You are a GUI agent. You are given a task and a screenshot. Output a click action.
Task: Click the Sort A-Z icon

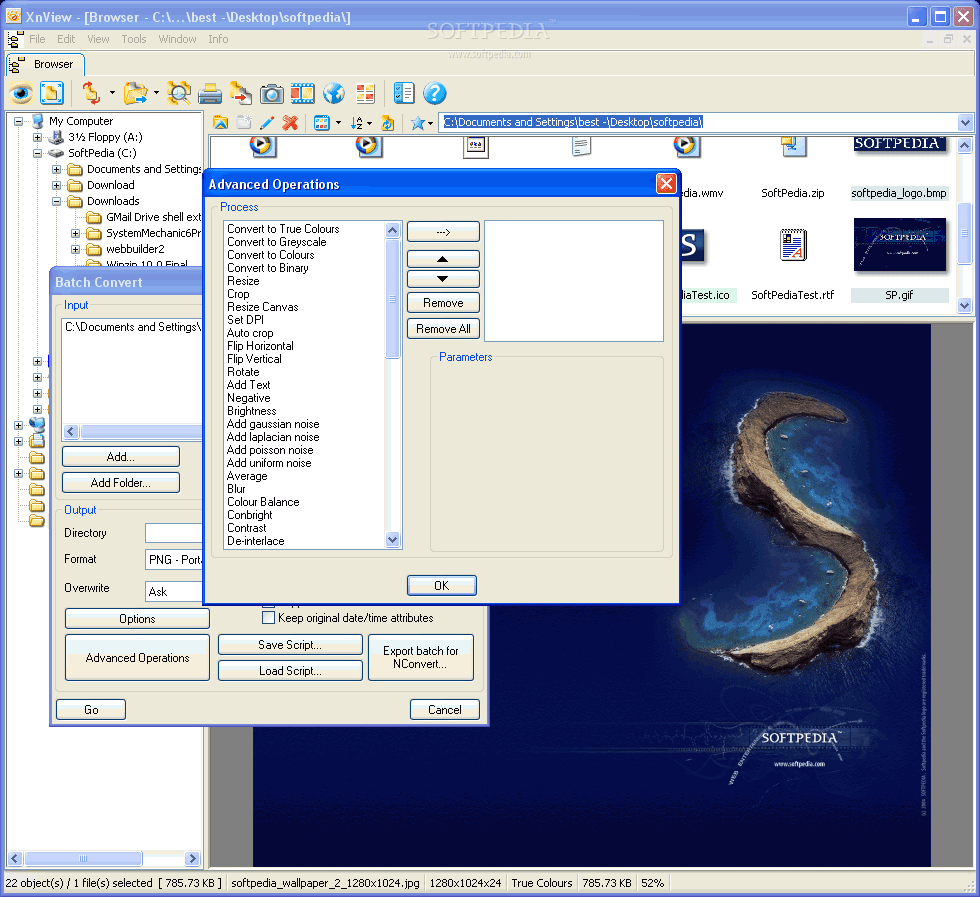356,123
